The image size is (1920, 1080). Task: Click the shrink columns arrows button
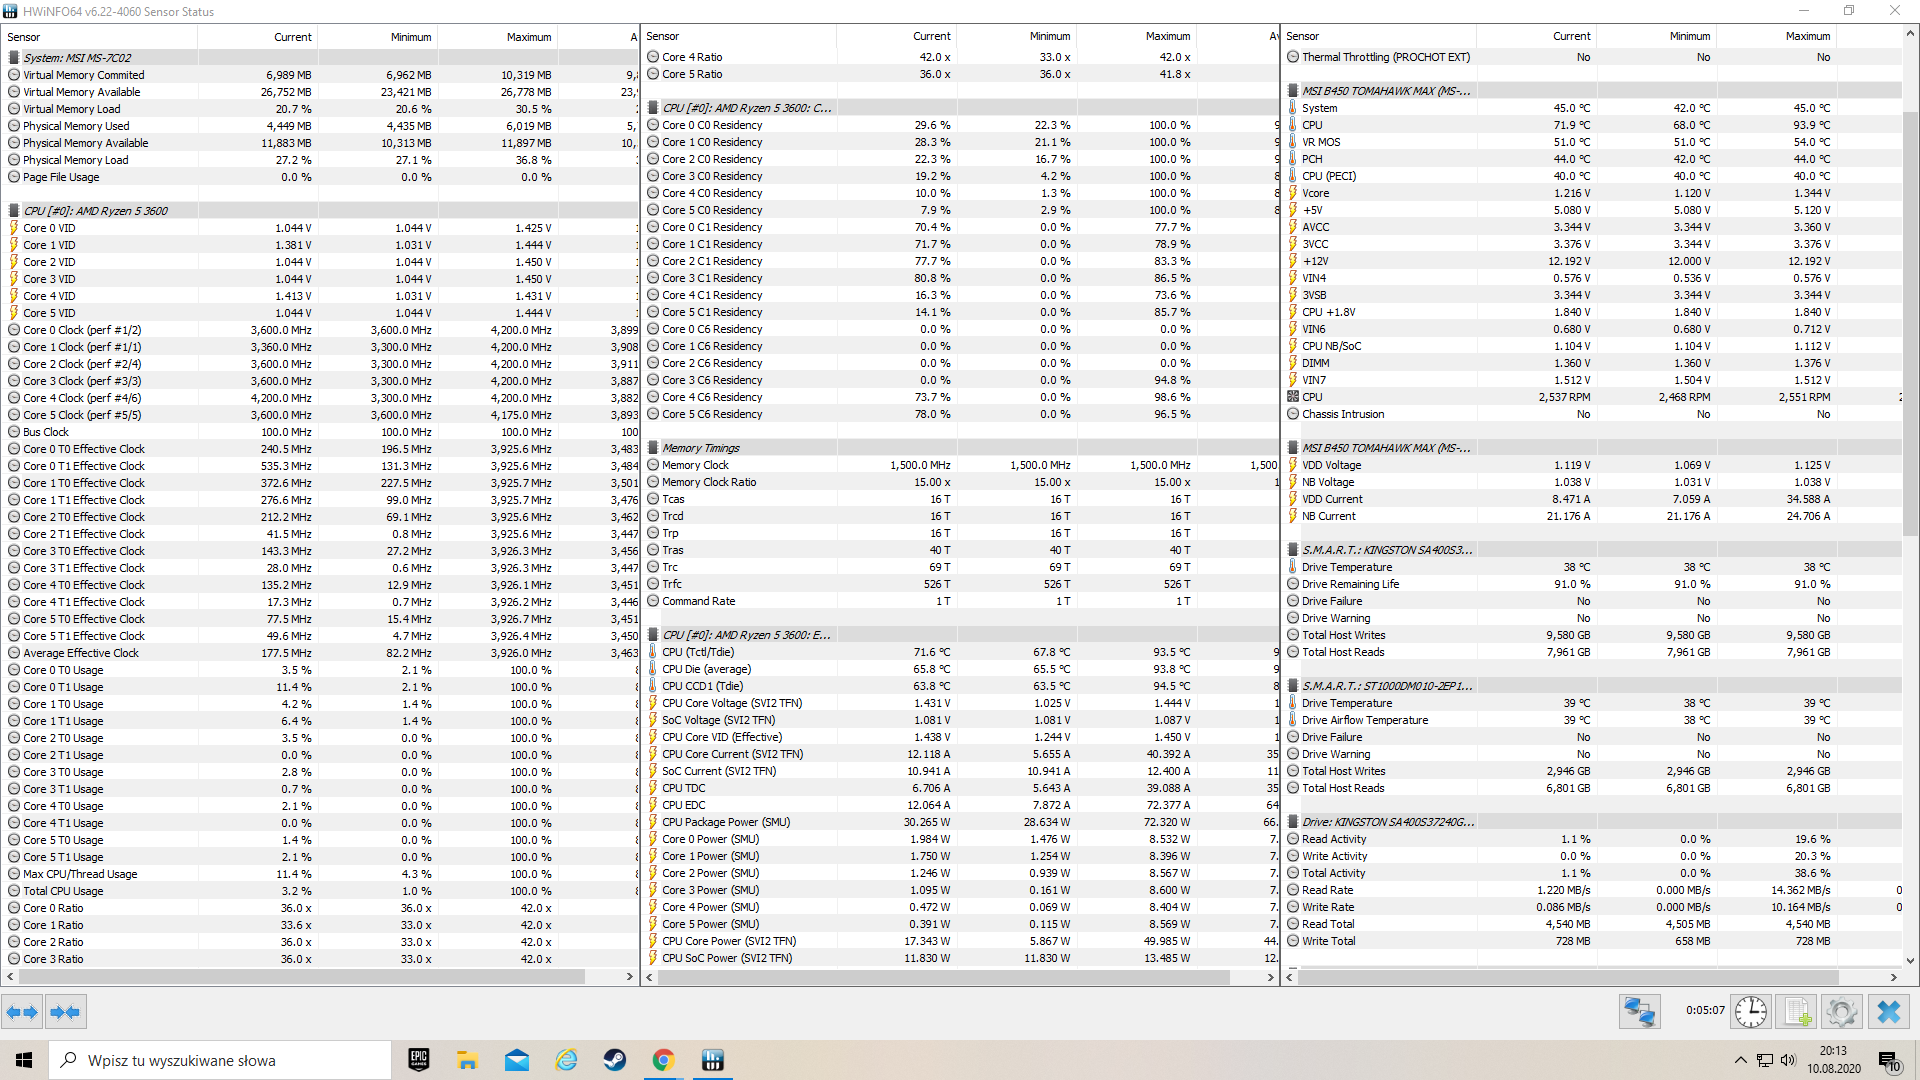tap(65, 1012)
